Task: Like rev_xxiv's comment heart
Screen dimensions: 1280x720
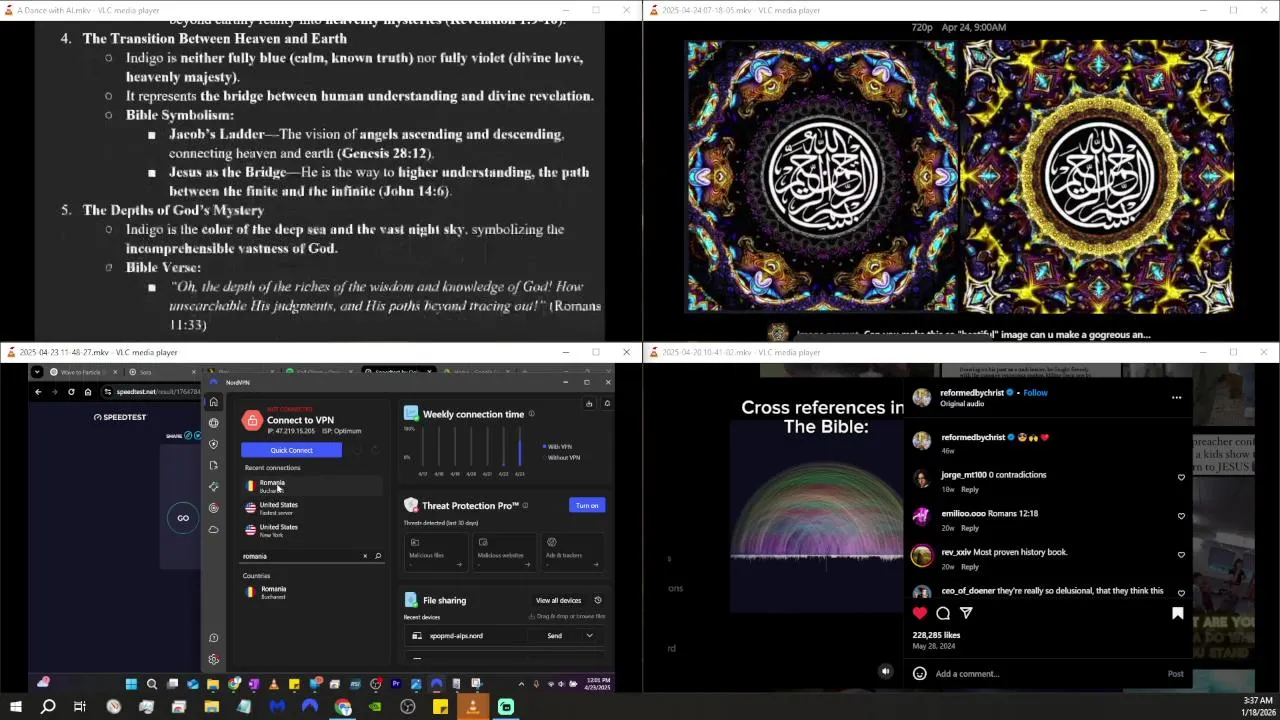Action: (x=1181, y=555)
